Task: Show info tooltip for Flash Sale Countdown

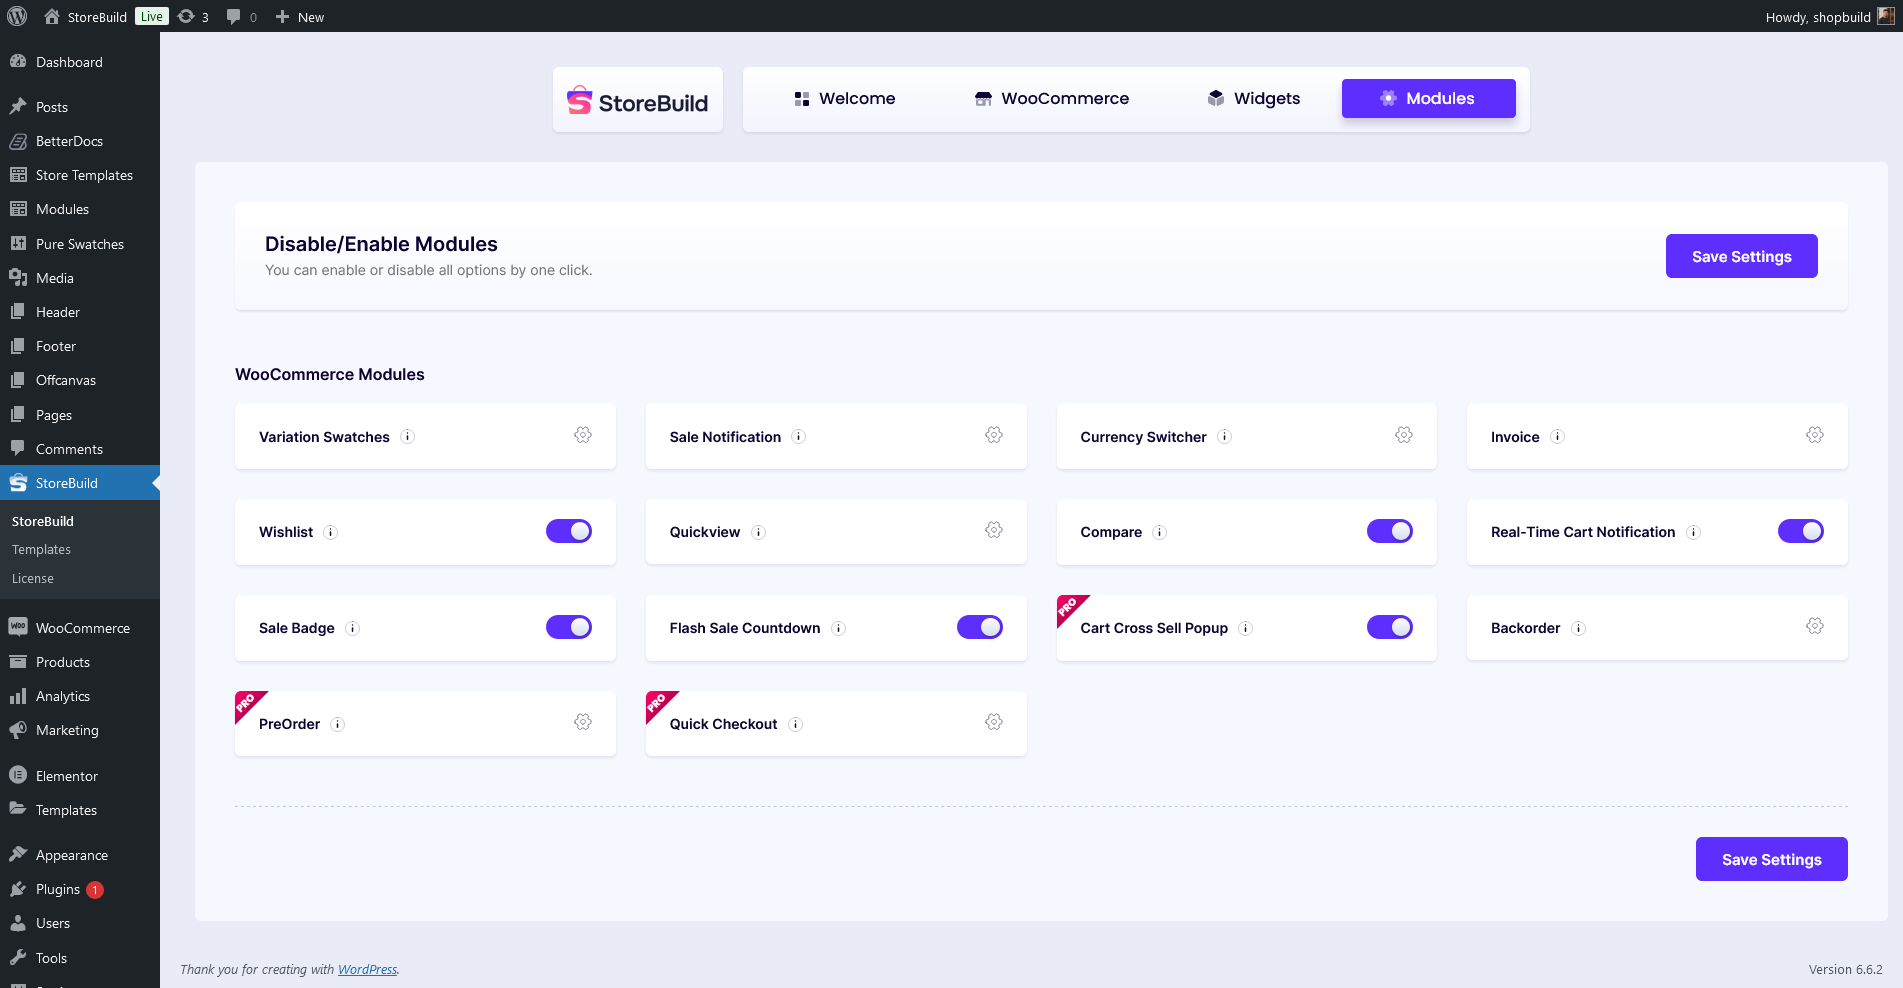Action: (839, 629)
